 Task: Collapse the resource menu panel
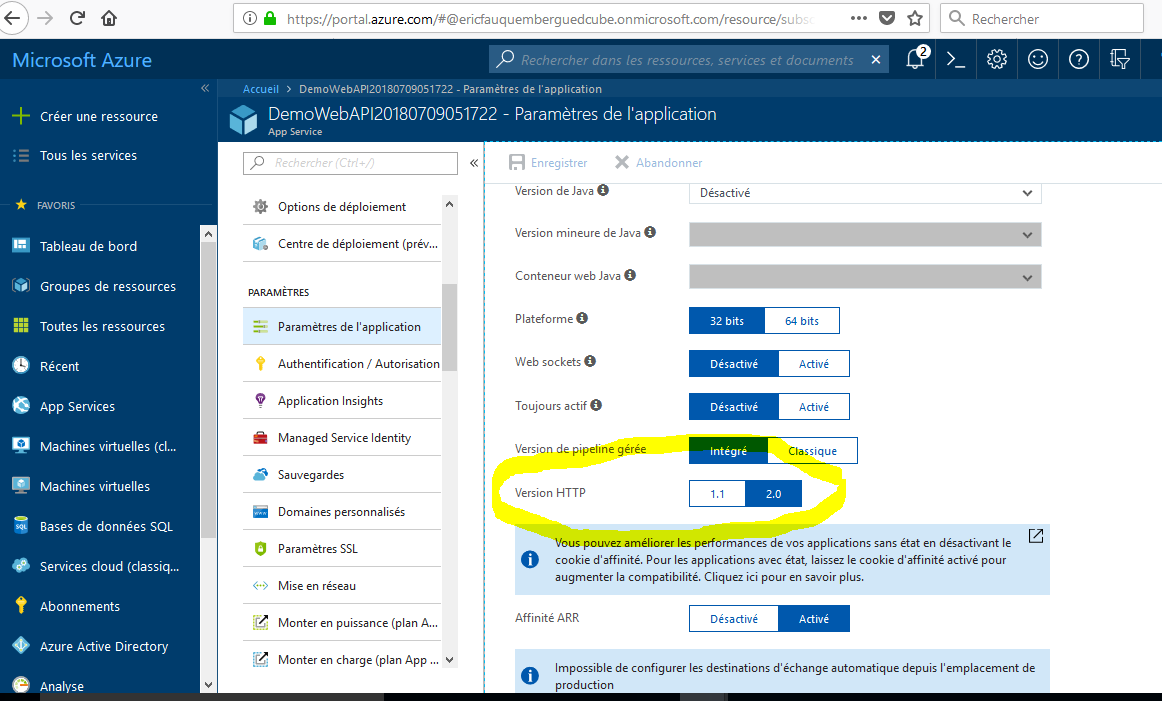pyautogui.click(x=474, y=163)
